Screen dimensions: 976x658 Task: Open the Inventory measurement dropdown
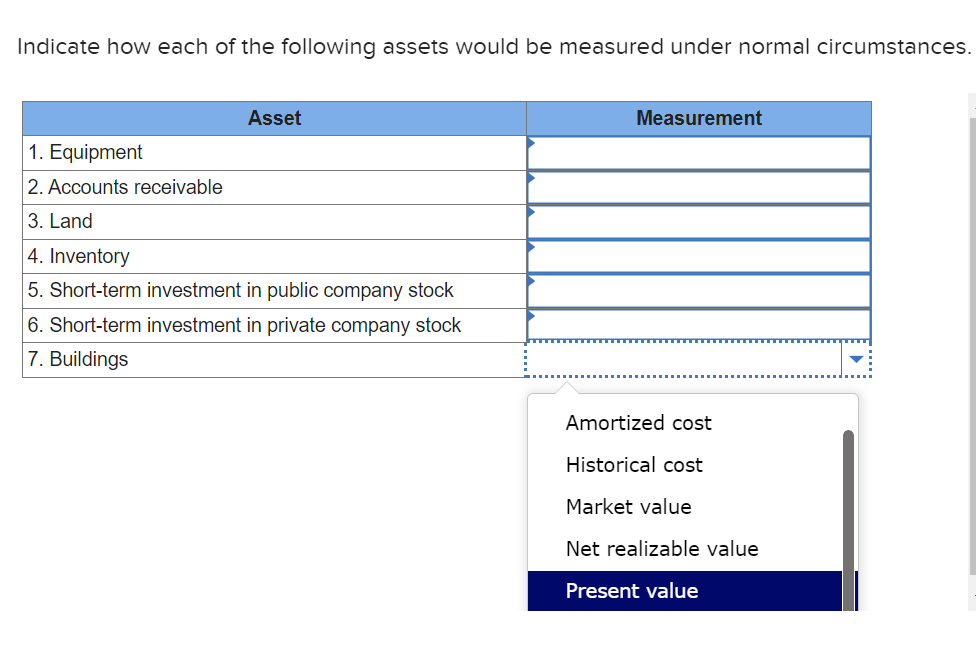tap(698, 256)
